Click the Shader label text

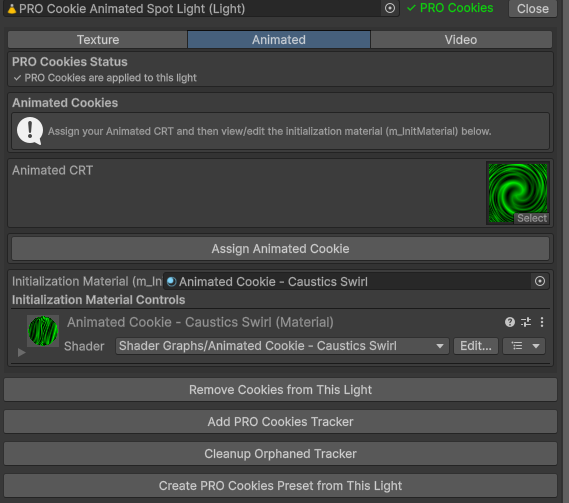coord(84,346)
